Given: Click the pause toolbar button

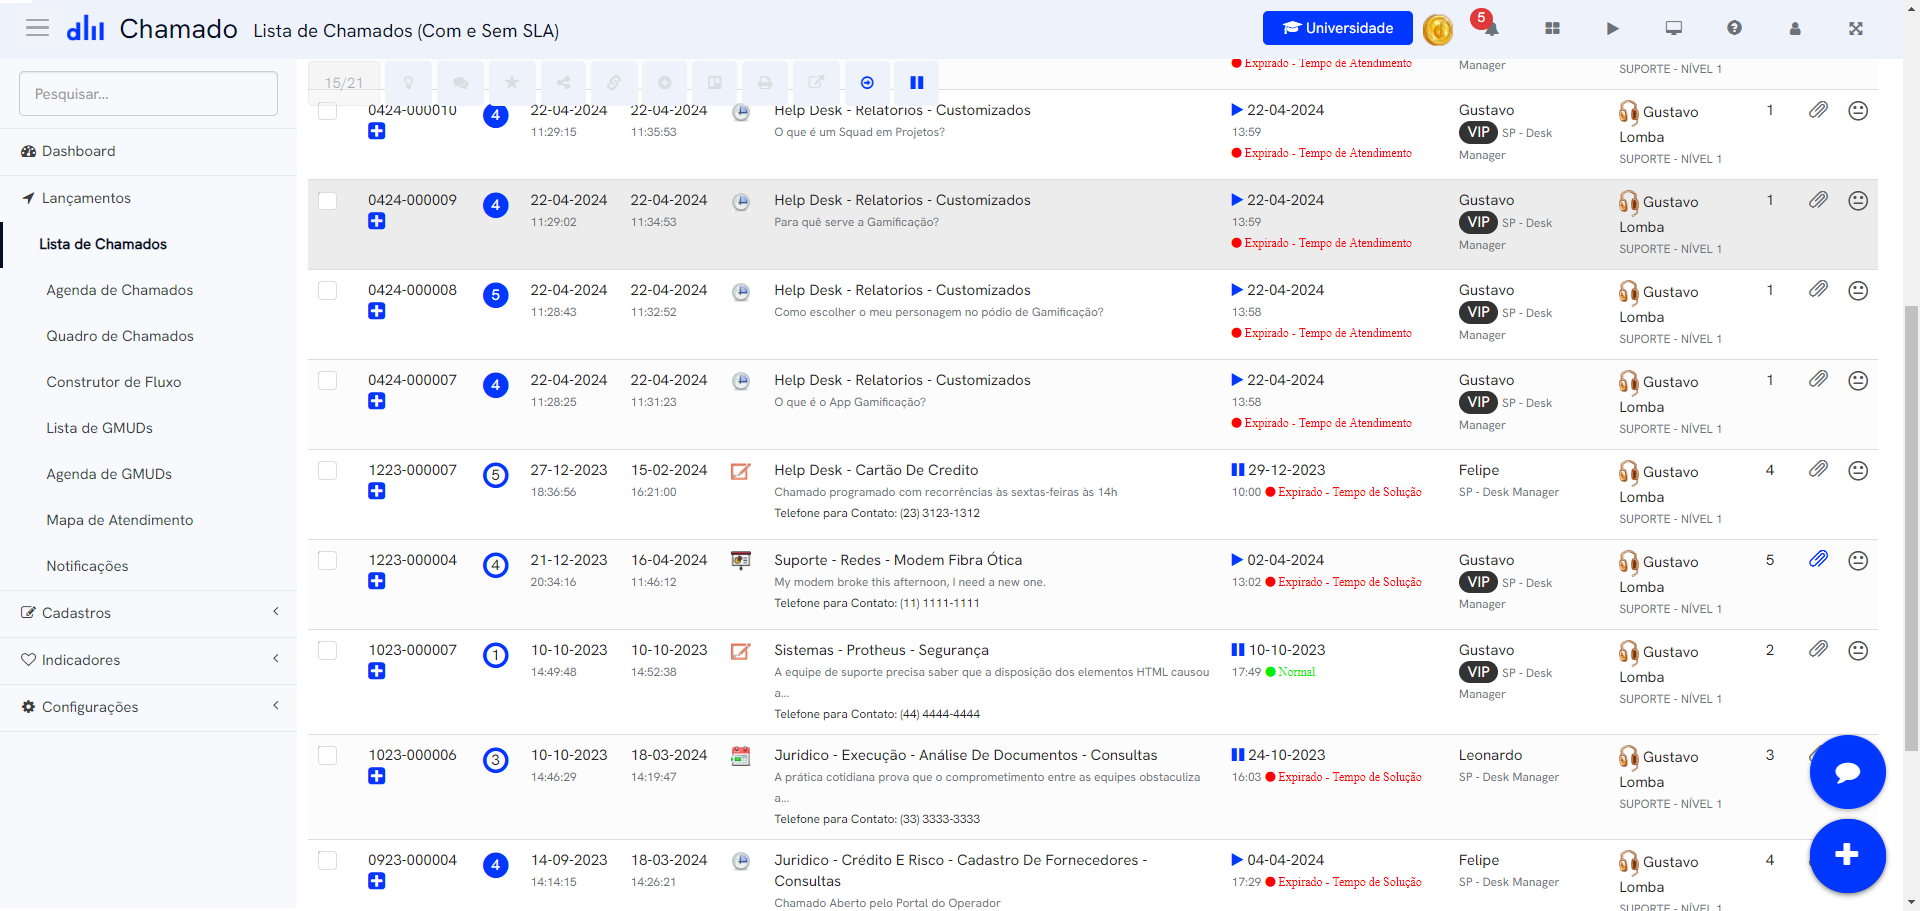Looking at the screenshot, I should pyautogui.click(x=917, y=82).
